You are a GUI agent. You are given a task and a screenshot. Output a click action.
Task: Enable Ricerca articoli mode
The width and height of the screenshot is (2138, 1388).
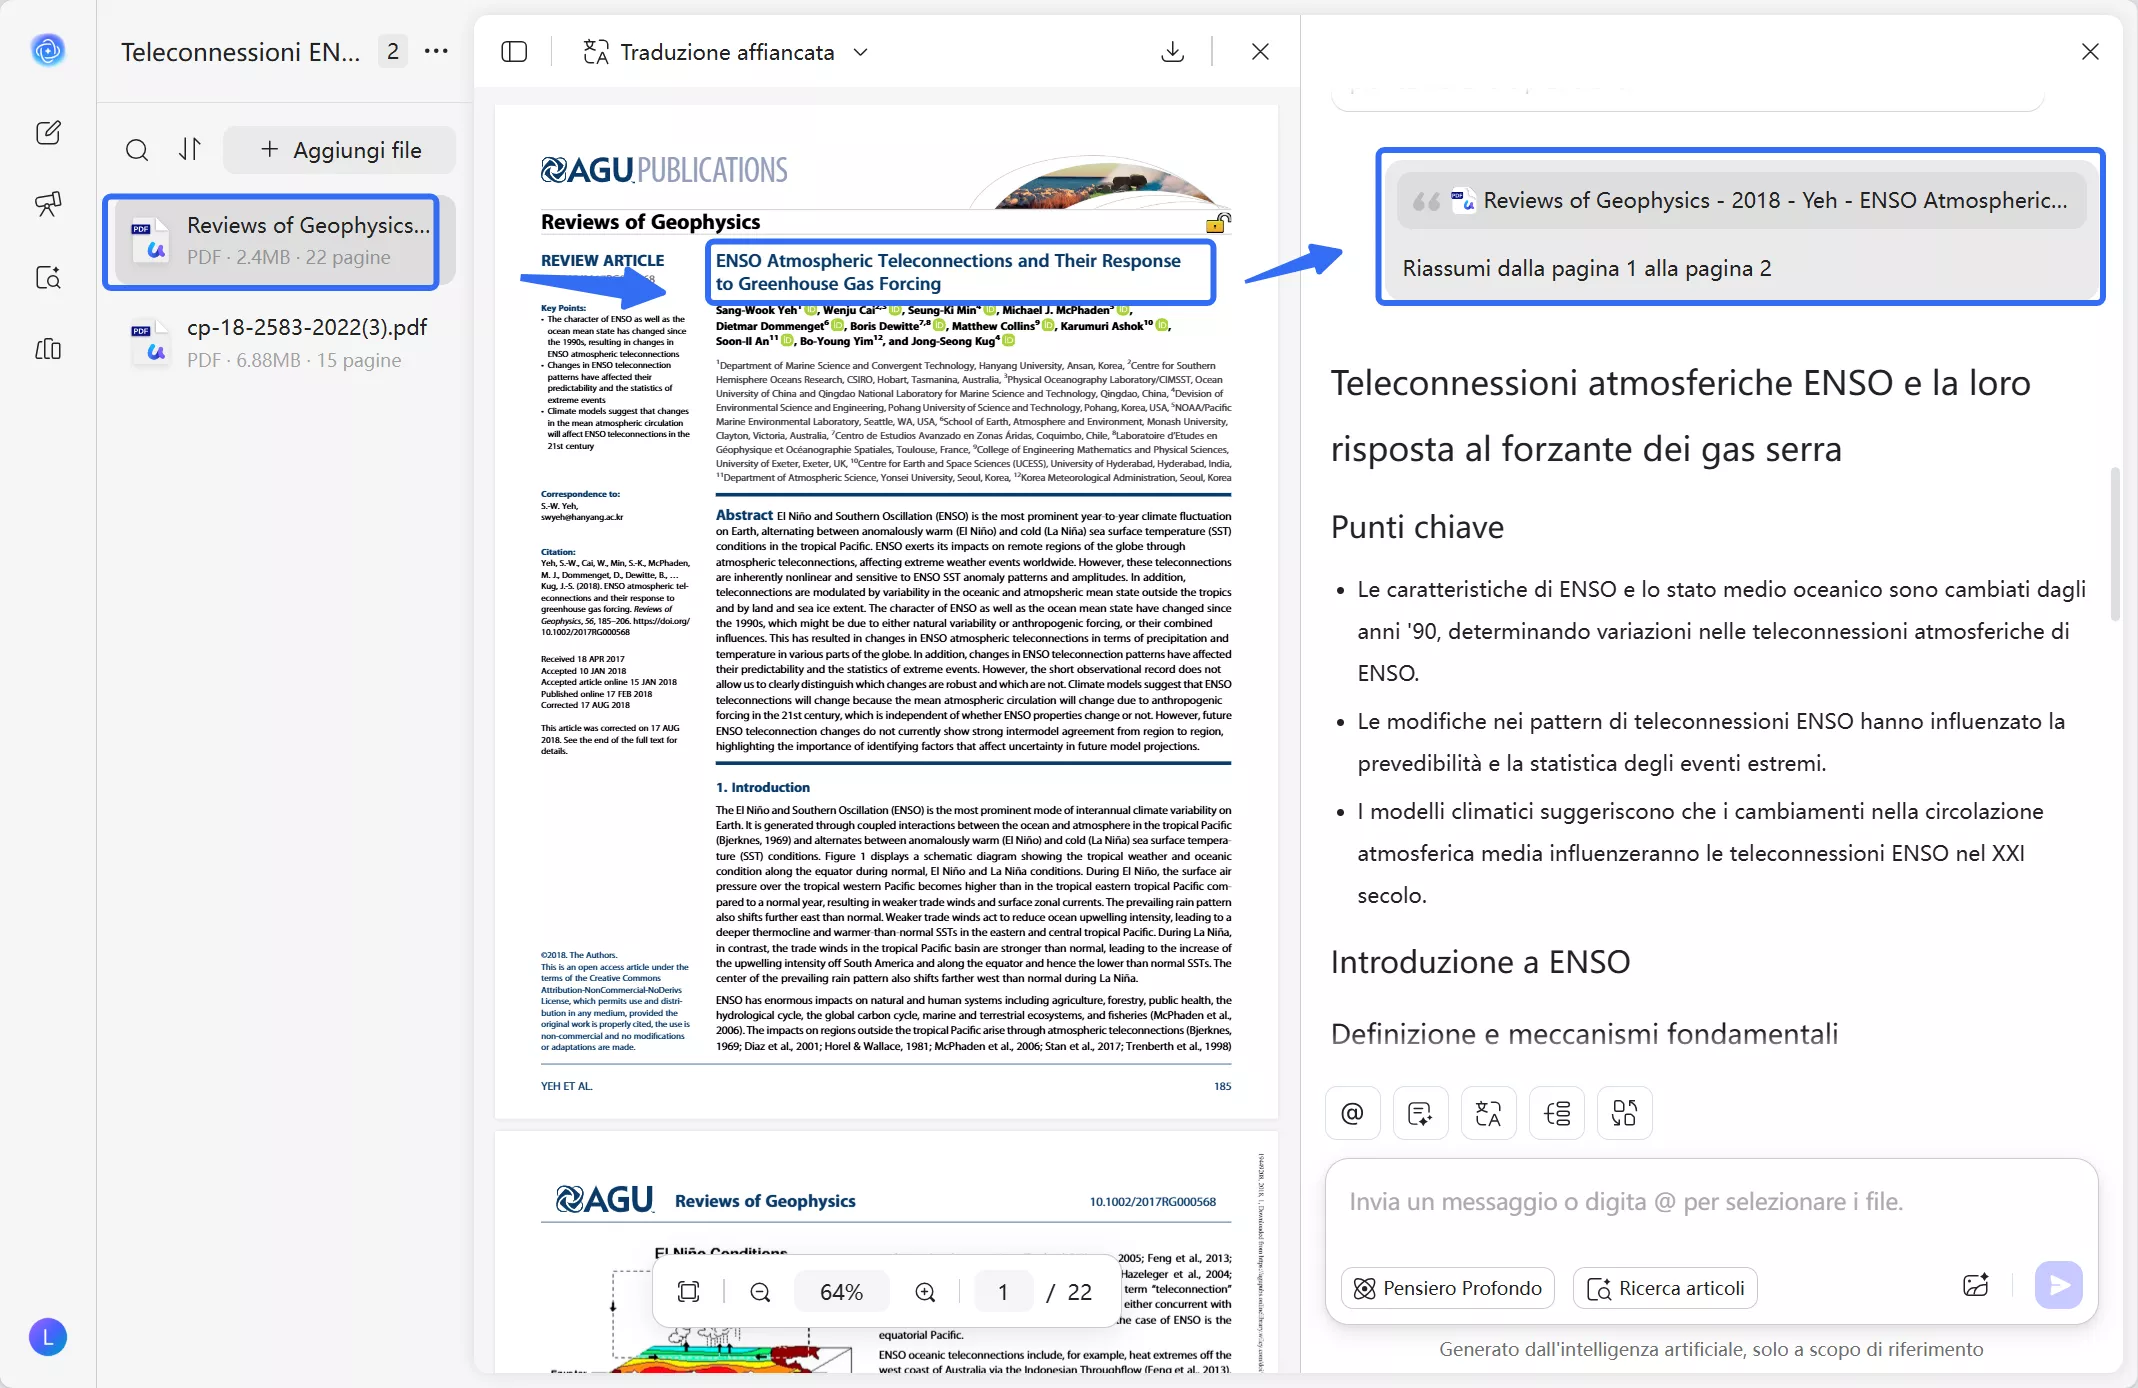tap(1665, 1287)
